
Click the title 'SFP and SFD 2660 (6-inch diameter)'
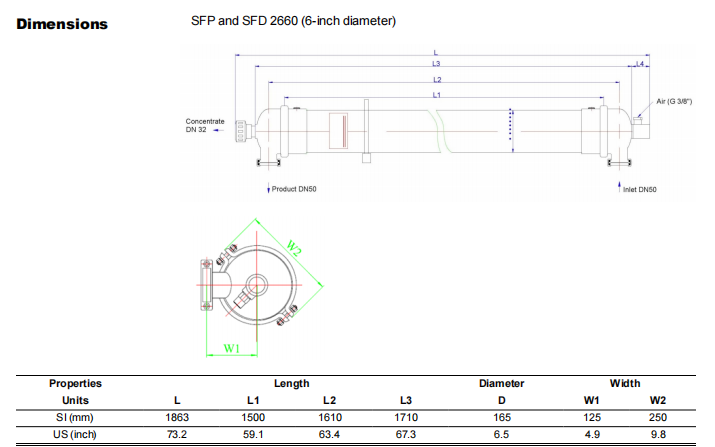[x=293, y=21]
